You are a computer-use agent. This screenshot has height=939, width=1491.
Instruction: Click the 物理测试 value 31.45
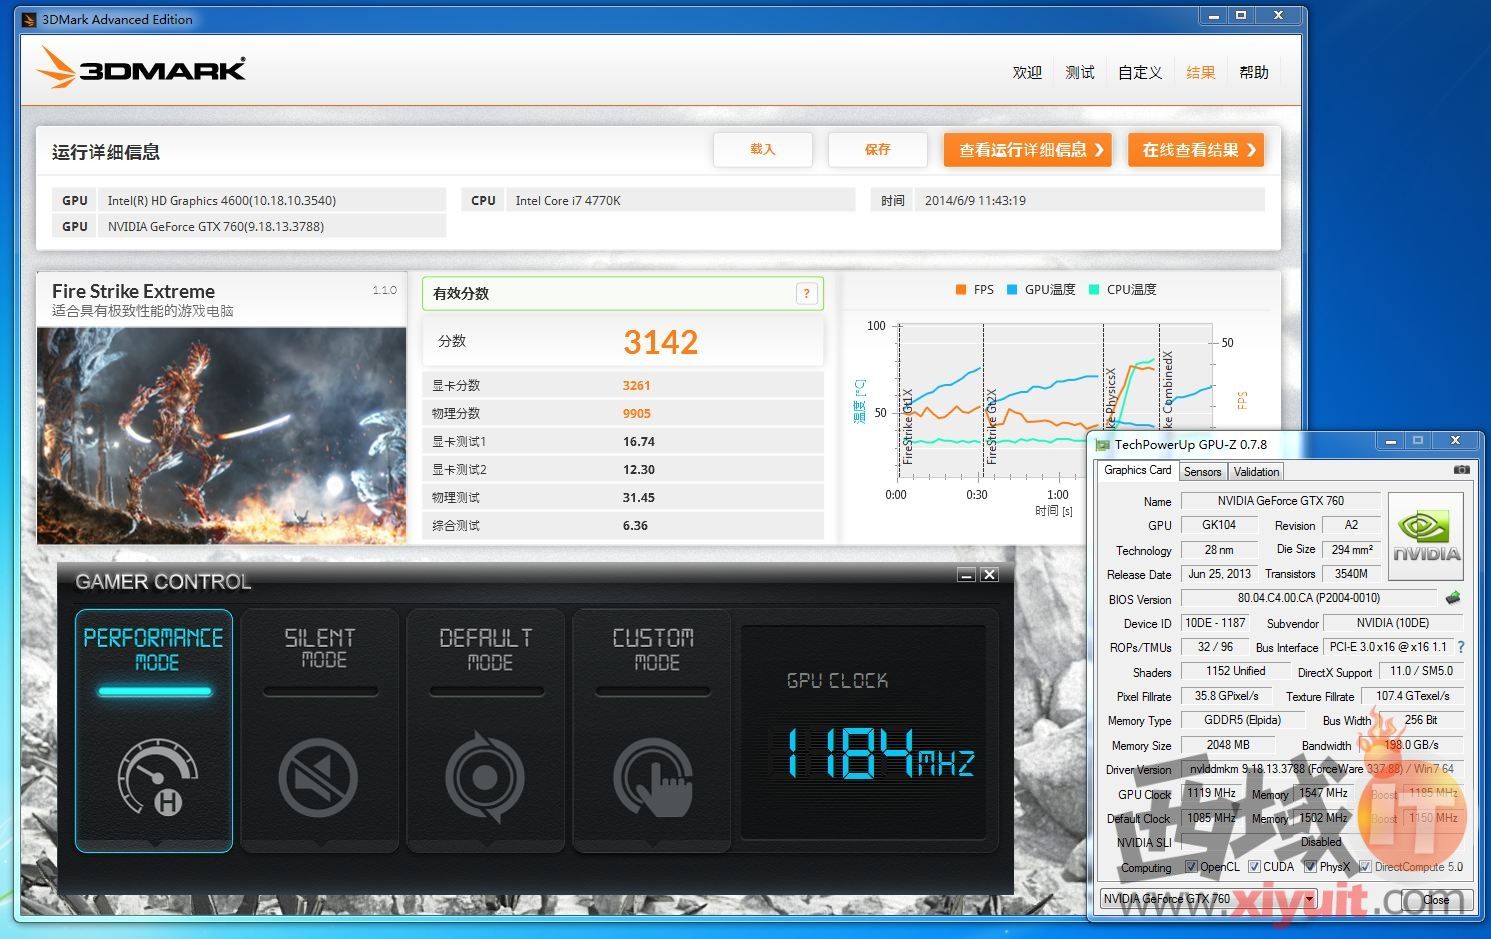point(638,497)
